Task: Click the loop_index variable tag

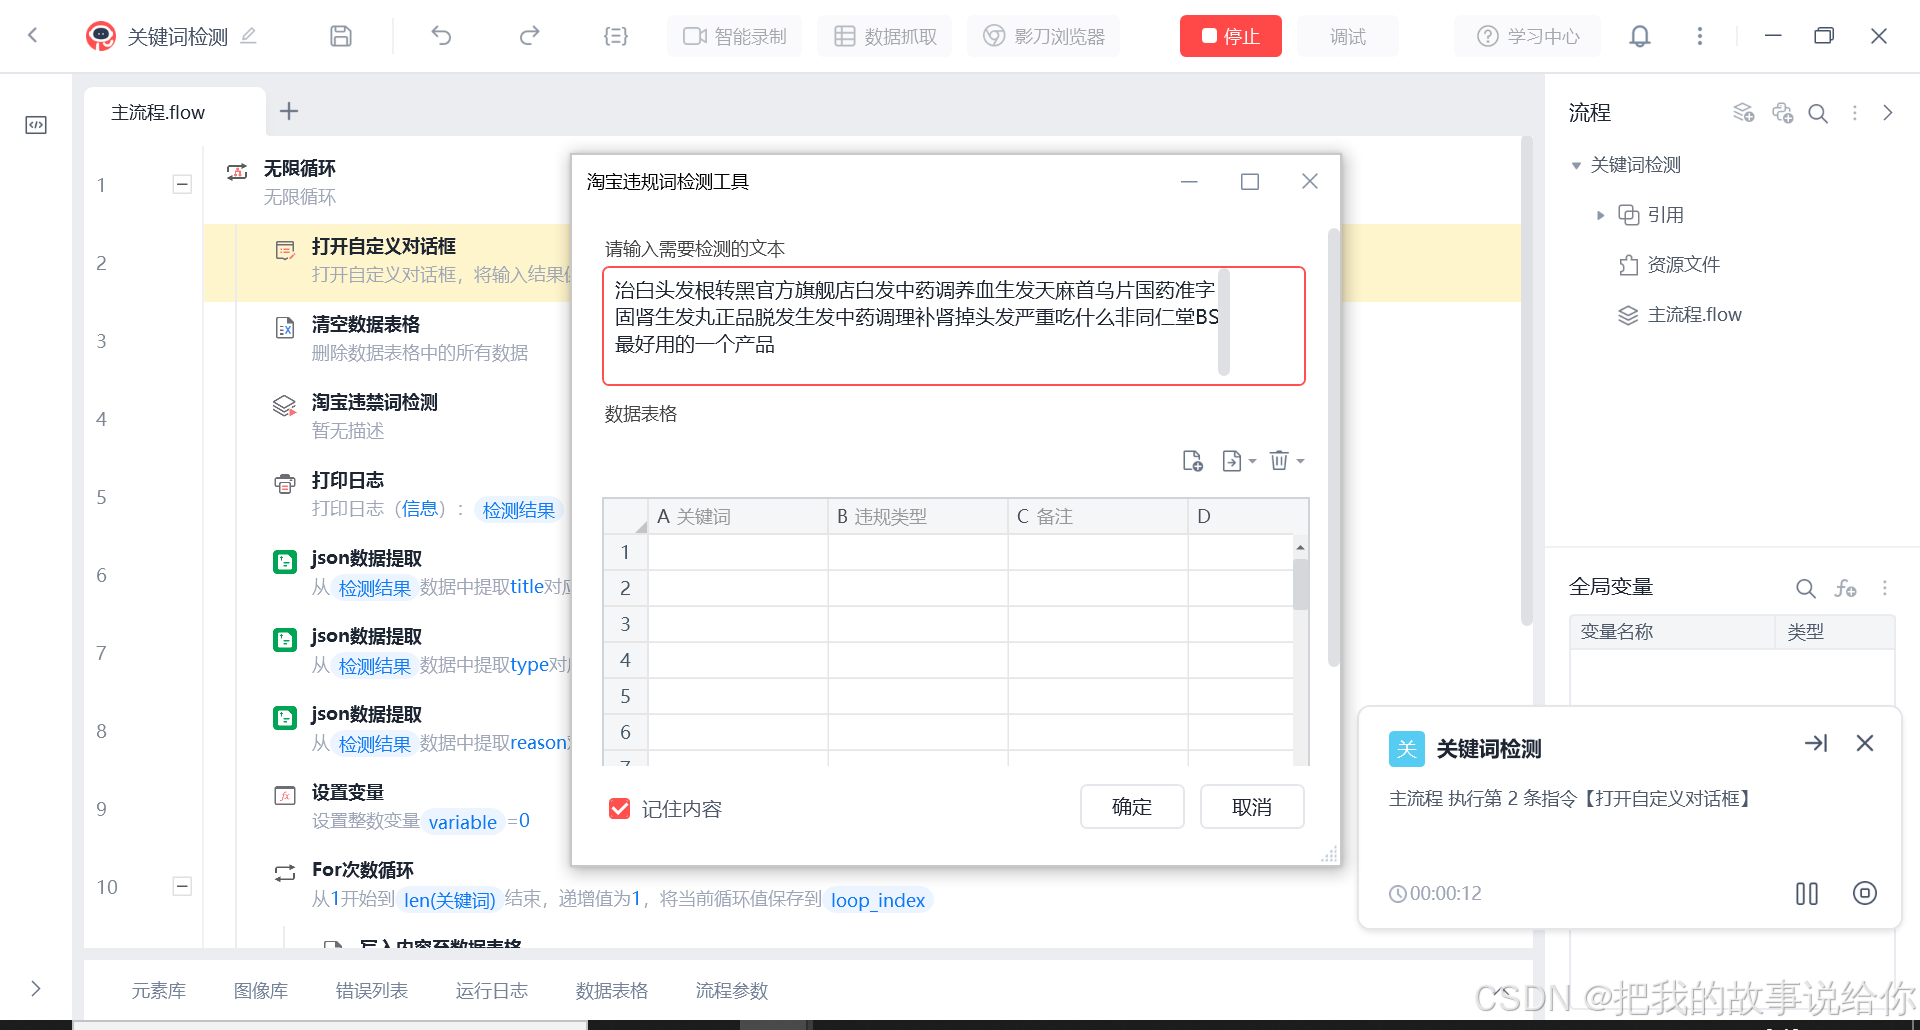Action: point(878,900)
